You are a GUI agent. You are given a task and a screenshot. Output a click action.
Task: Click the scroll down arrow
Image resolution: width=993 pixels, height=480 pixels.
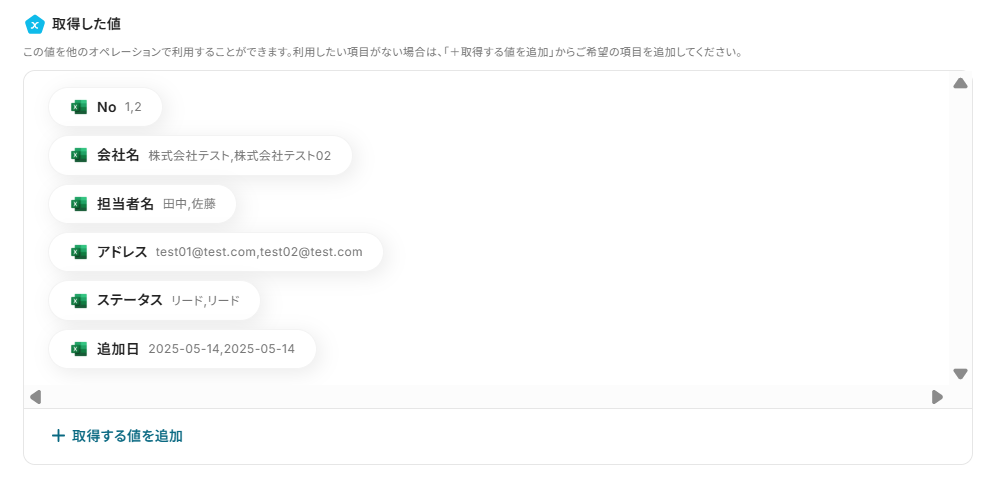[960, 374]
